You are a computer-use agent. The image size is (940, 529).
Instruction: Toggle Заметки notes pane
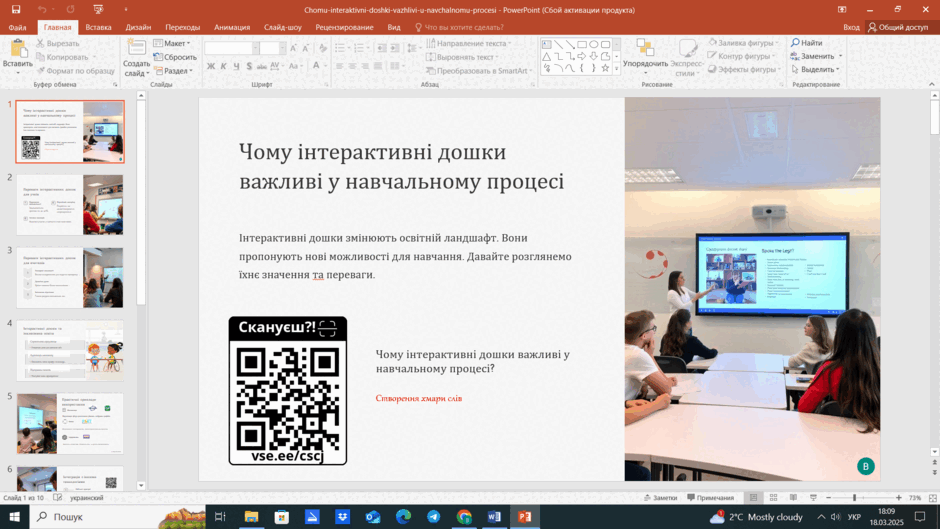[661, 498]
